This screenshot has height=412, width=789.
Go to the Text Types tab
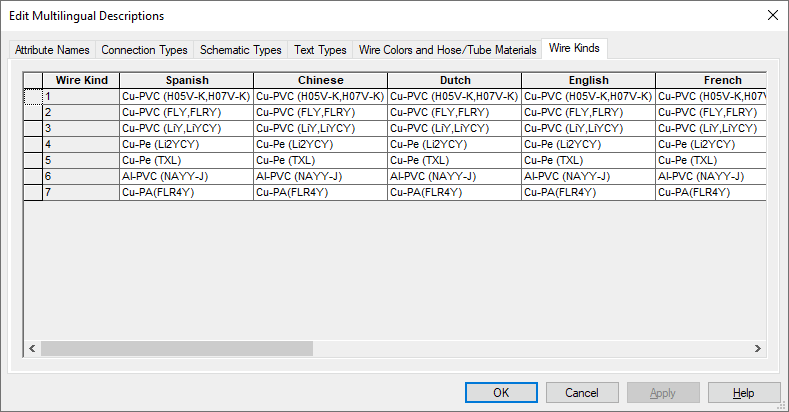(320, 50)
